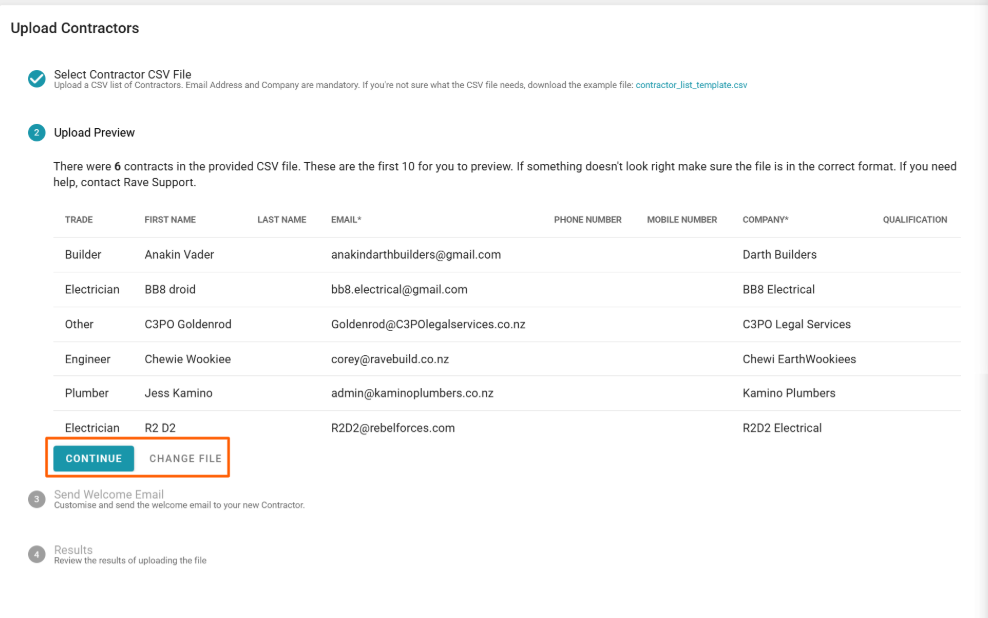Screen dimensions: 988x618
Task: Click the completed step one checkmark icon
Action: (x=37, y=78)
